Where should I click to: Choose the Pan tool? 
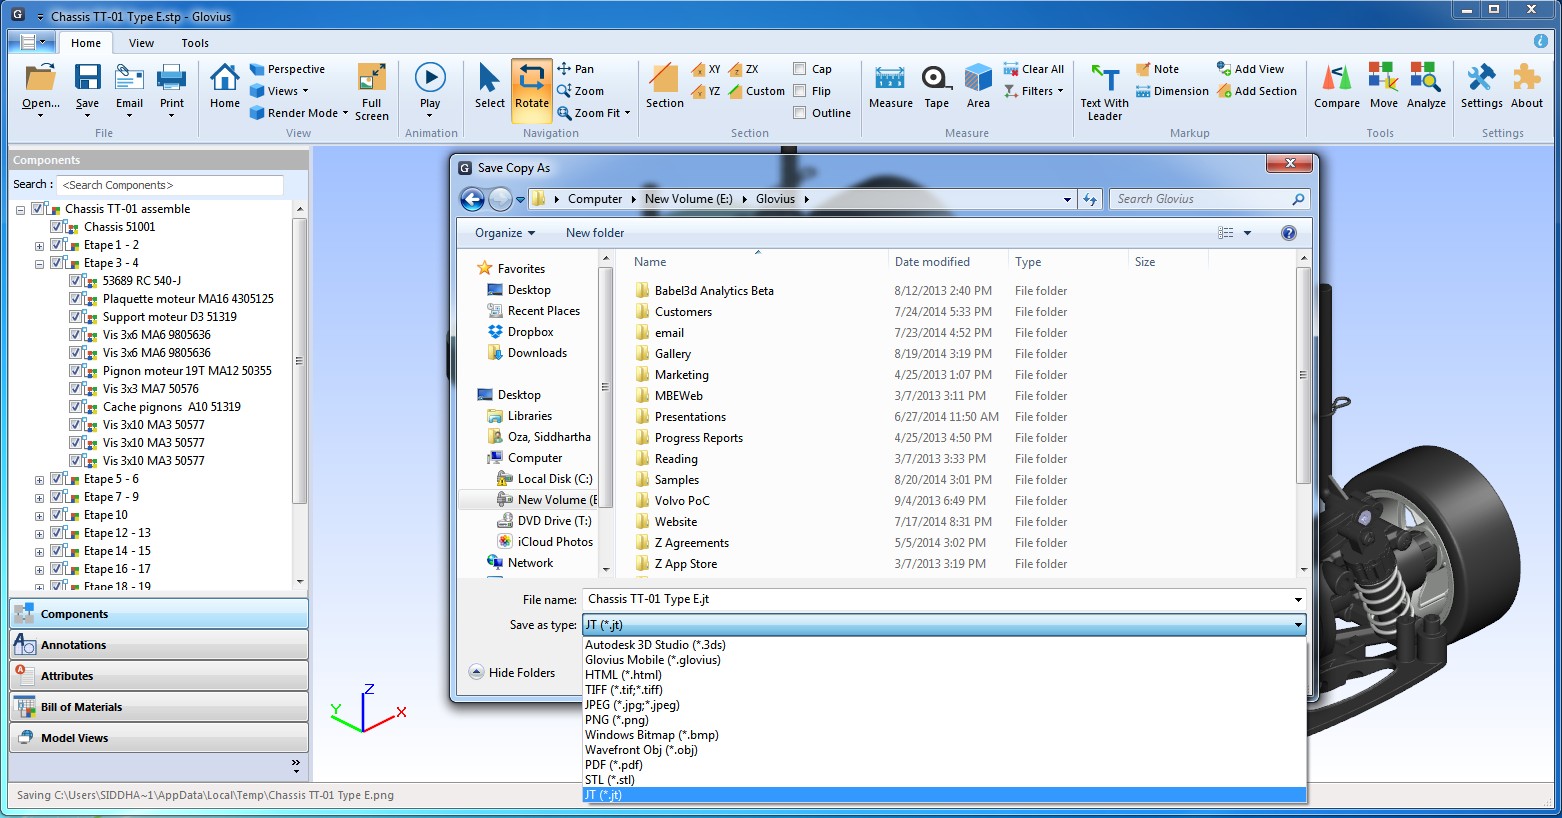pyautogui.click(x=576, y=69)
